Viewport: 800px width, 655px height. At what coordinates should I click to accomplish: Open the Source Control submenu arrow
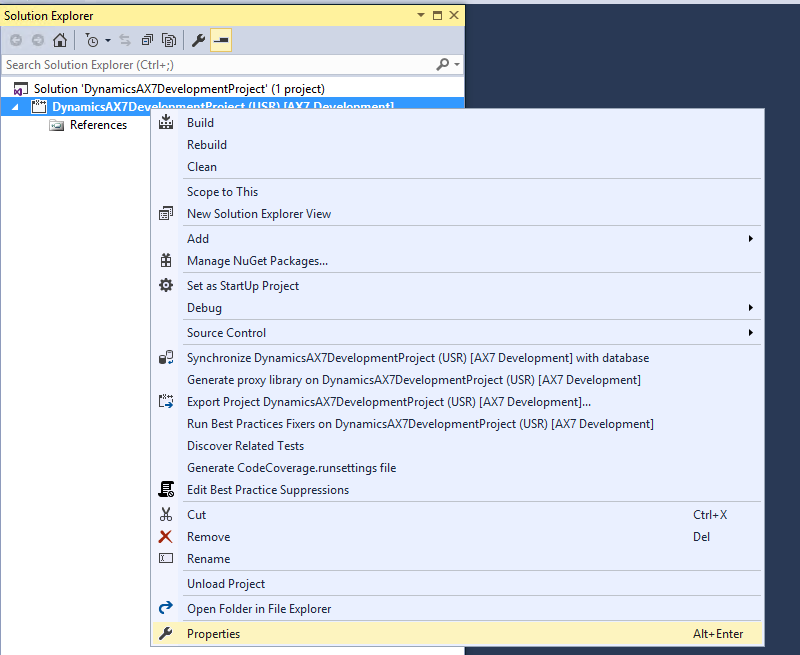[750, 333]
